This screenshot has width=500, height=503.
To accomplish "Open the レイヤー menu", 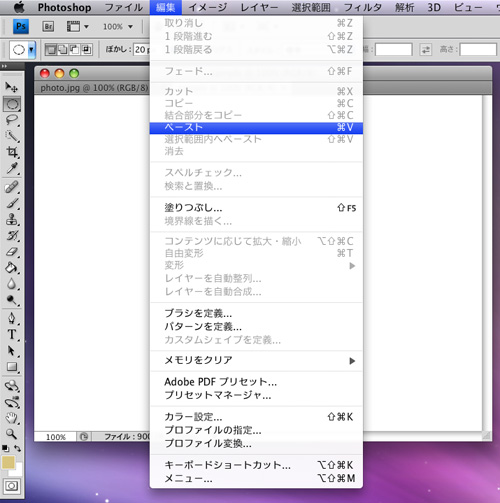I will coord(259,7).
